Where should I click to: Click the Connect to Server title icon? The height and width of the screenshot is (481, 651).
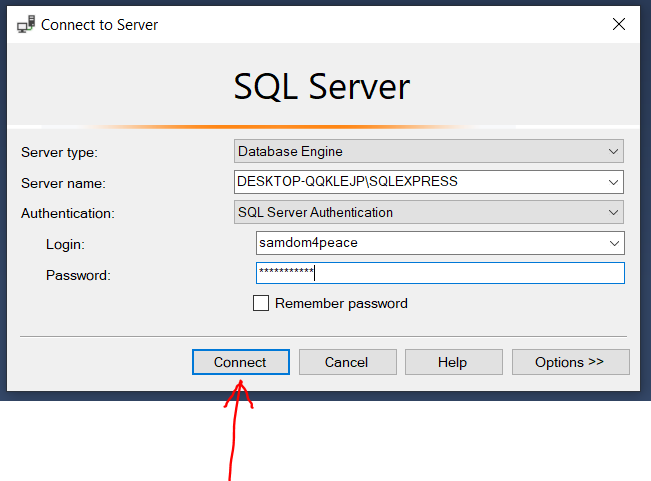26,25
